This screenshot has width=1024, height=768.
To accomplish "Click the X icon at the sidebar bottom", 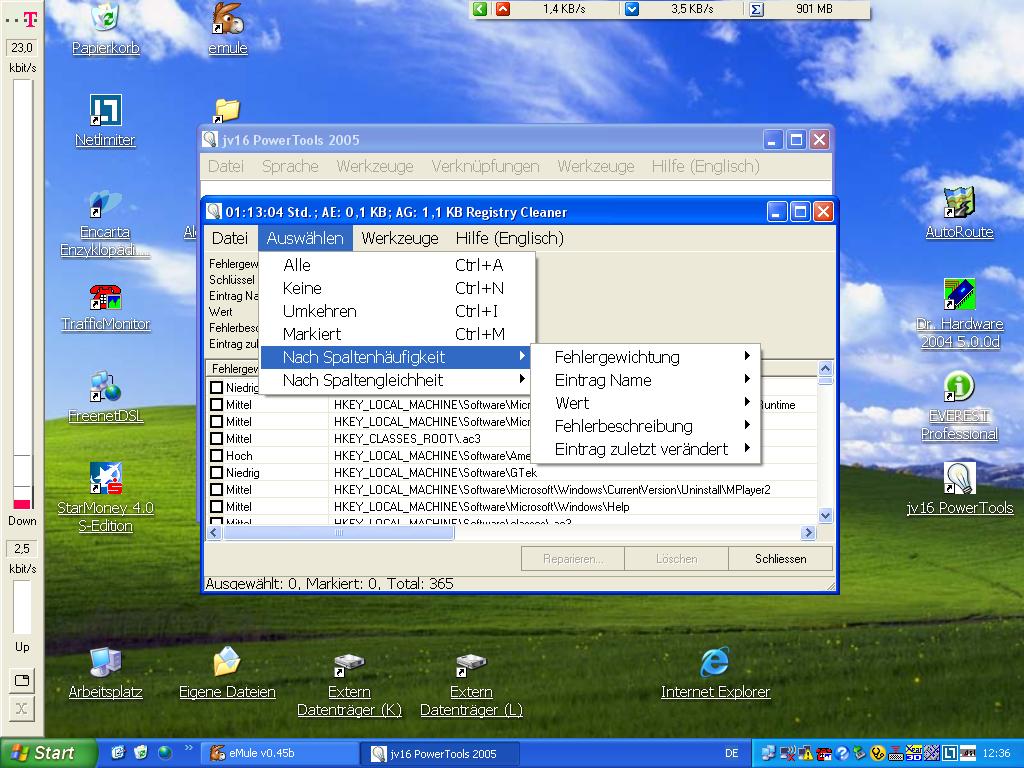I will click(22, 709).
